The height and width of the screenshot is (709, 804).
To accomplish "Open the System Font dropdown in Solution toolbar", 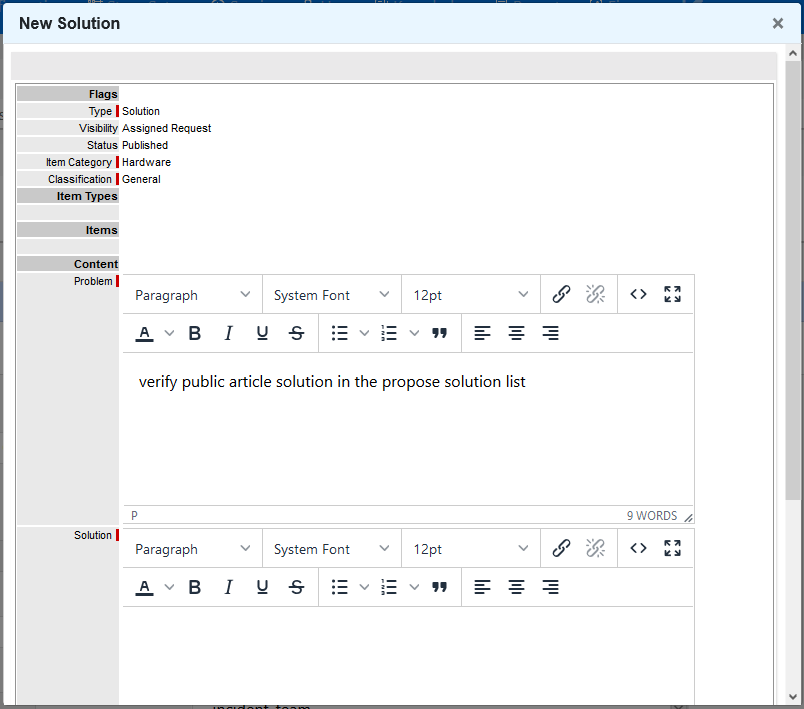I will (330, 547).
